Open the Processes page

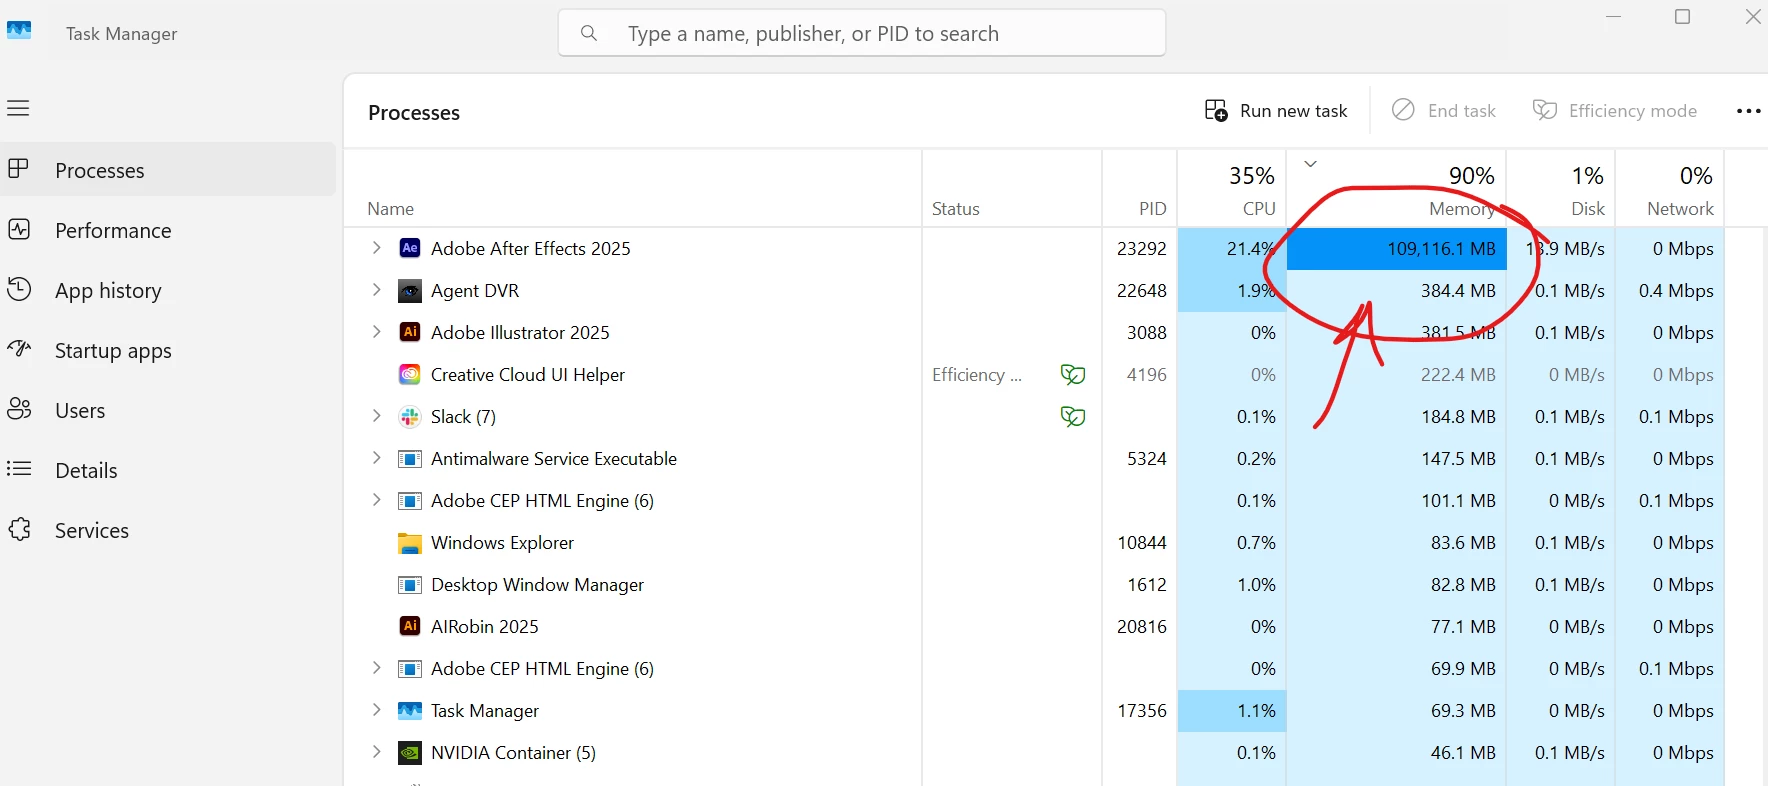[x=168, y=170]
